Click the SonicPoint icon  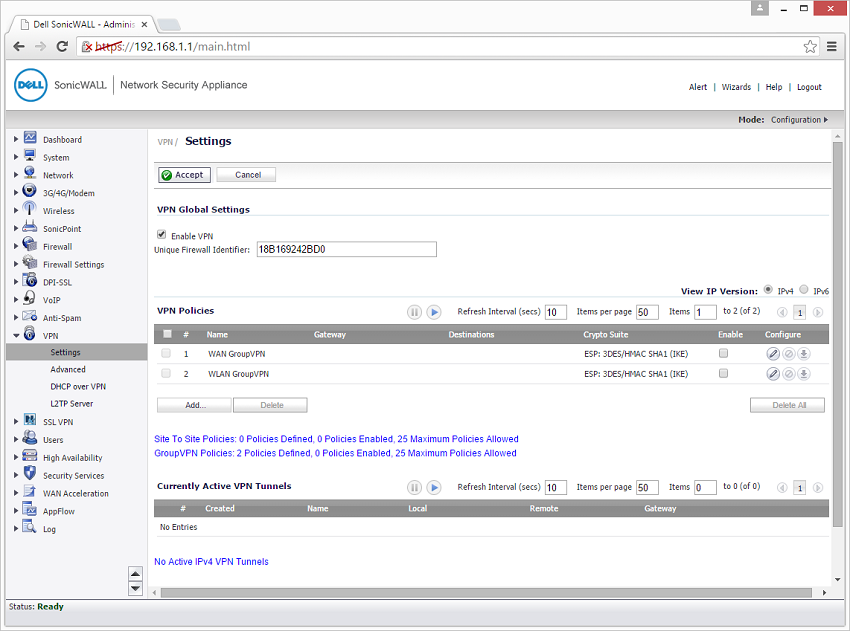tap(29, 227)
